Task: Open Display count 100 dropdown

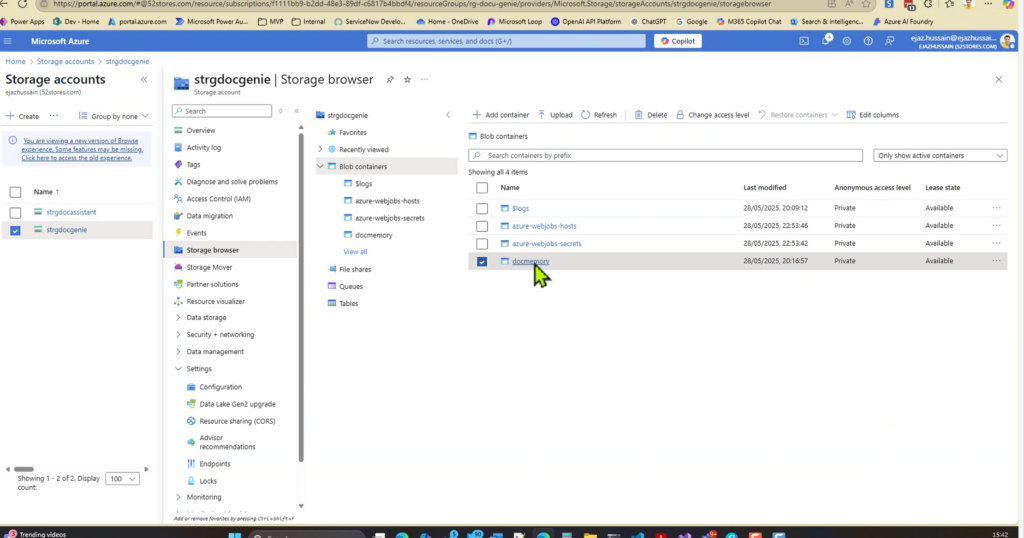Action: click(122, 479)
